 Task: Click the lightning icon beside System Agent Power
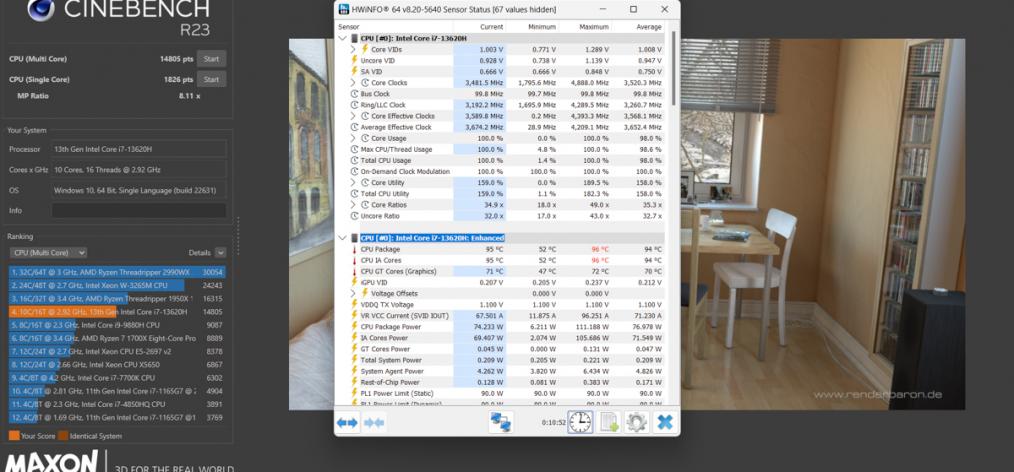pyautogui.click(x=354, y=370)
